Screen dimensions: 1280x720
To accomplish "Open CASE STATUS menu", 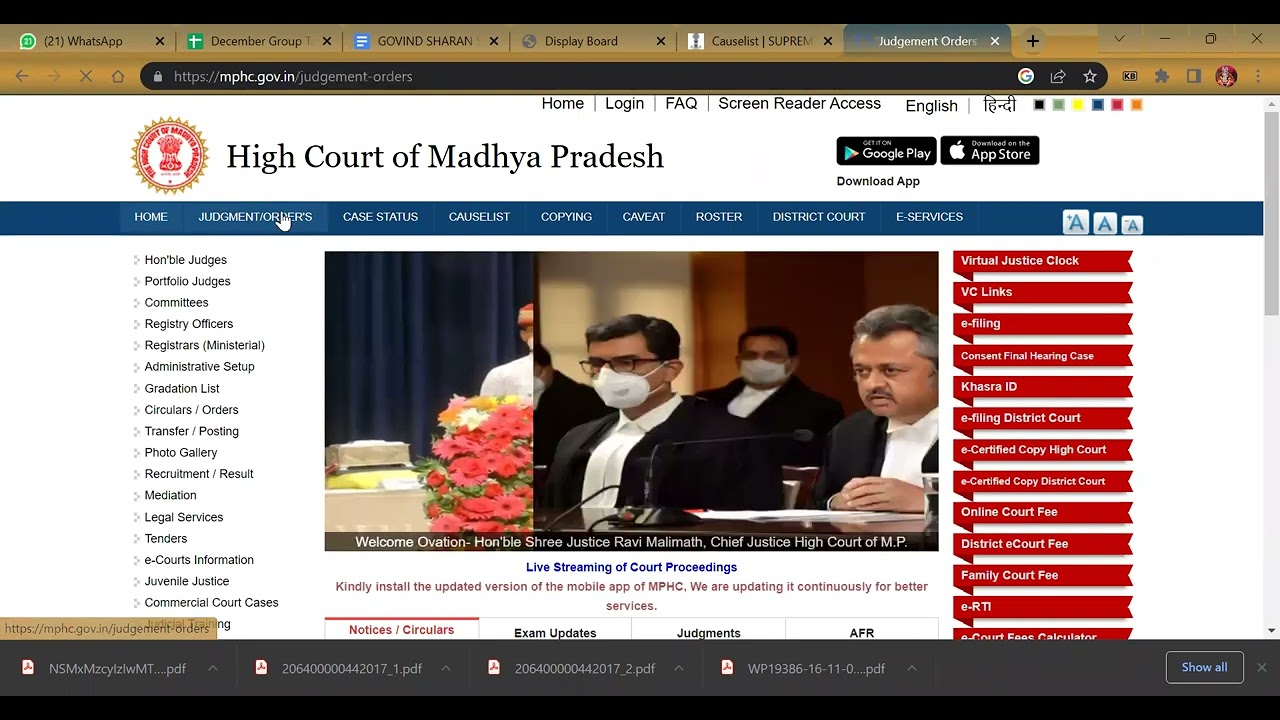I will pos(380,217).
